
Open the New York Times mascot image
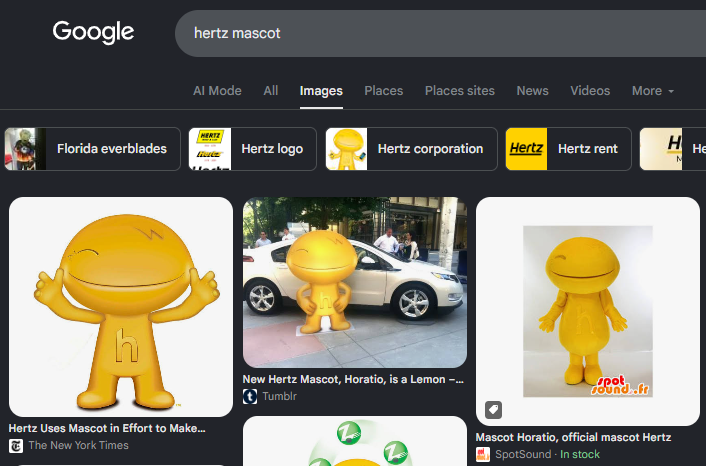[x=121, y=307]
